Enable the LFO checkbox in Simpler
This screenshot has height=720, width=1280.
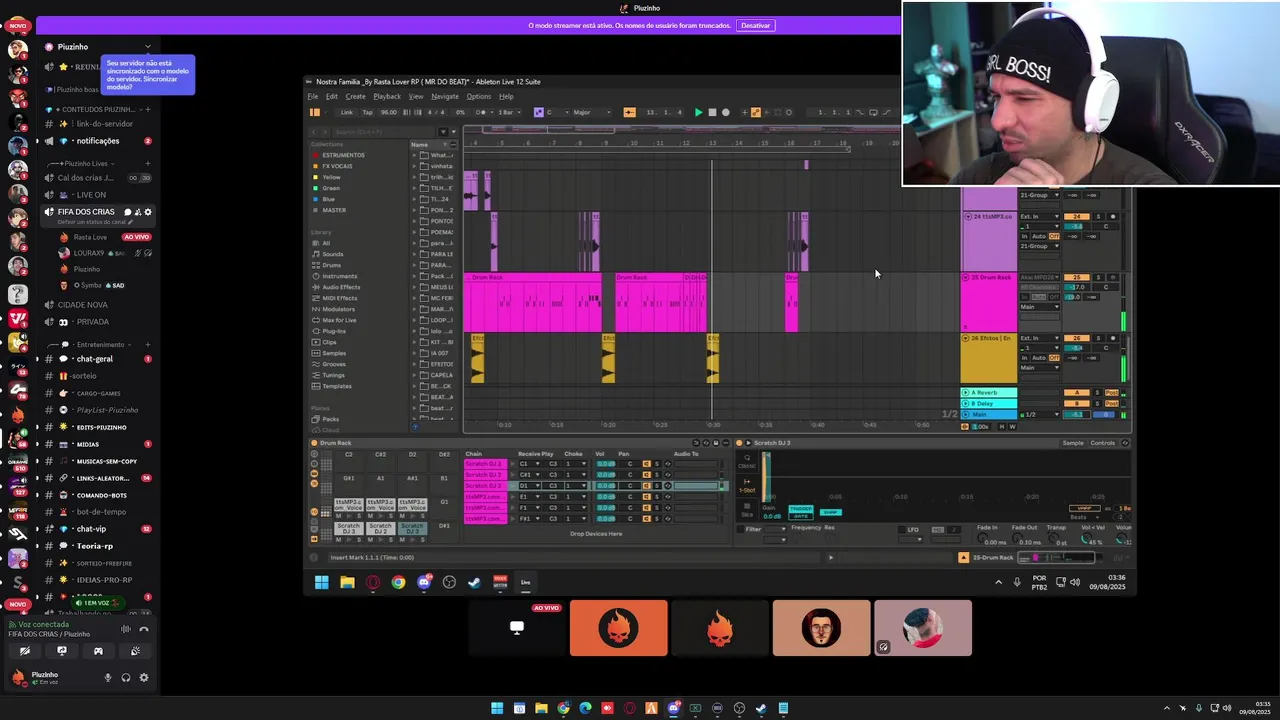pyautogui.click(x=901, y=529)
